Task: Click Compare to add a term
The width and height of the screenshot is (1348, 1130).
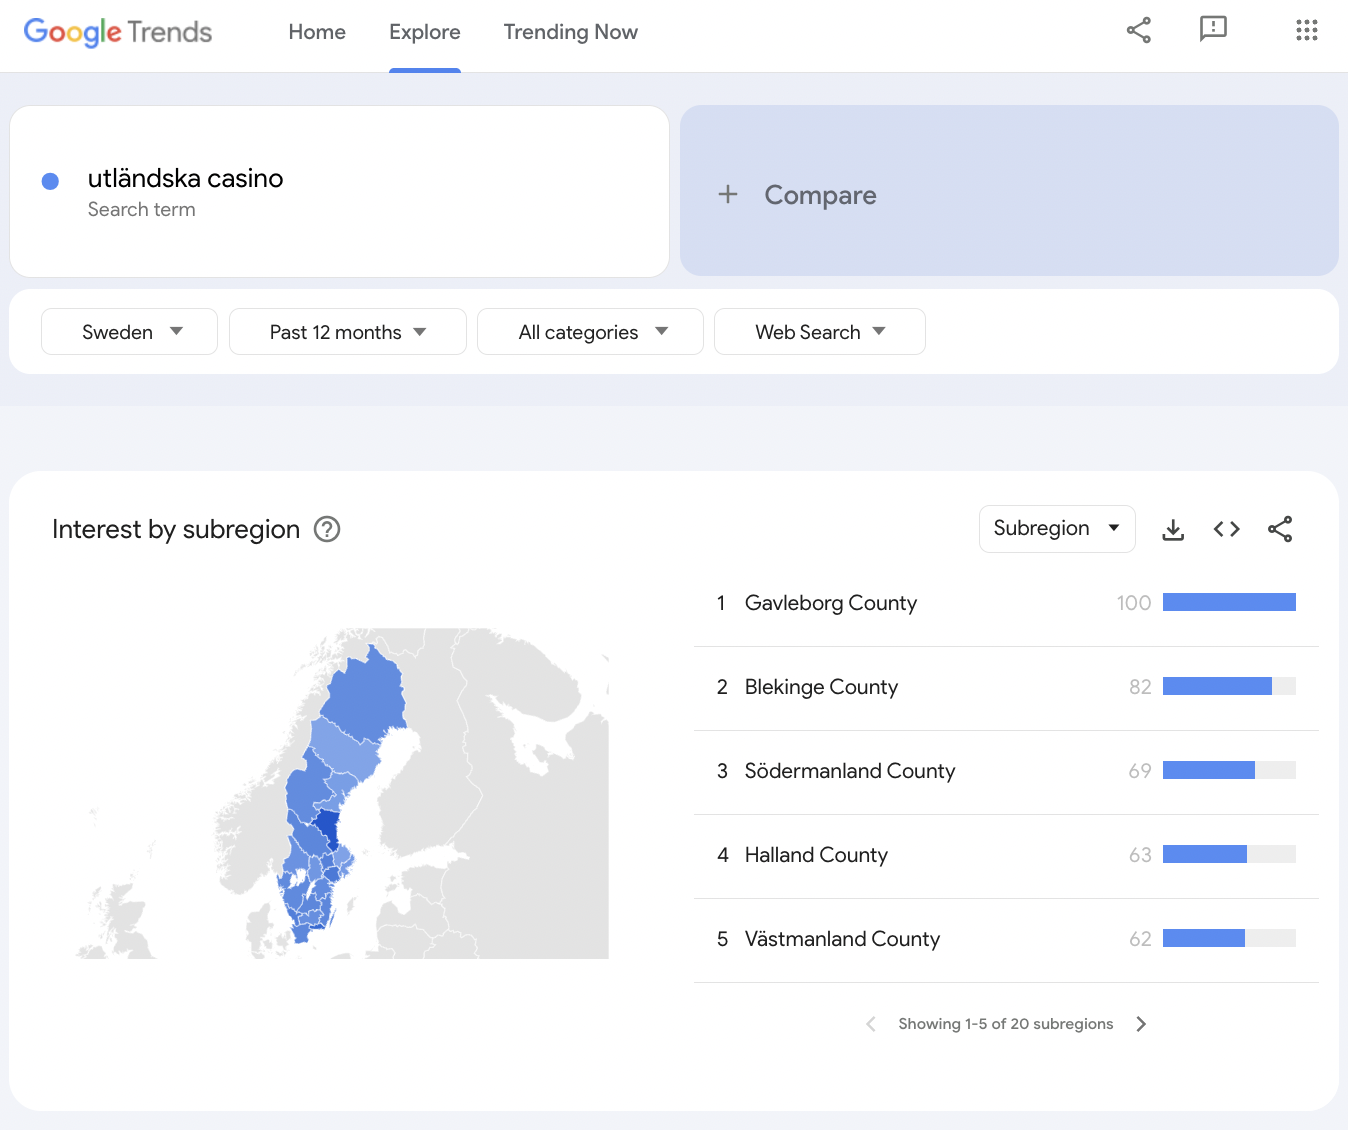Action: click(1008, 192)
